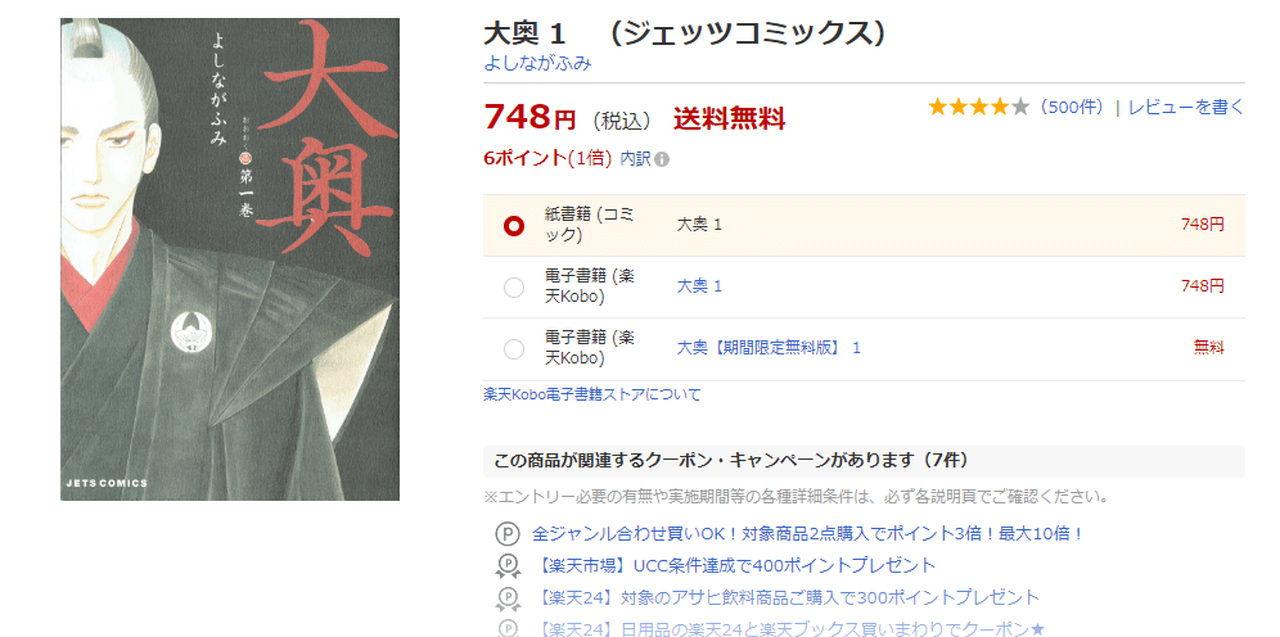Open 楽天Kobo電子書籍ストアについて link
The image size is (1280, 637).
click(x=592, y=394)
